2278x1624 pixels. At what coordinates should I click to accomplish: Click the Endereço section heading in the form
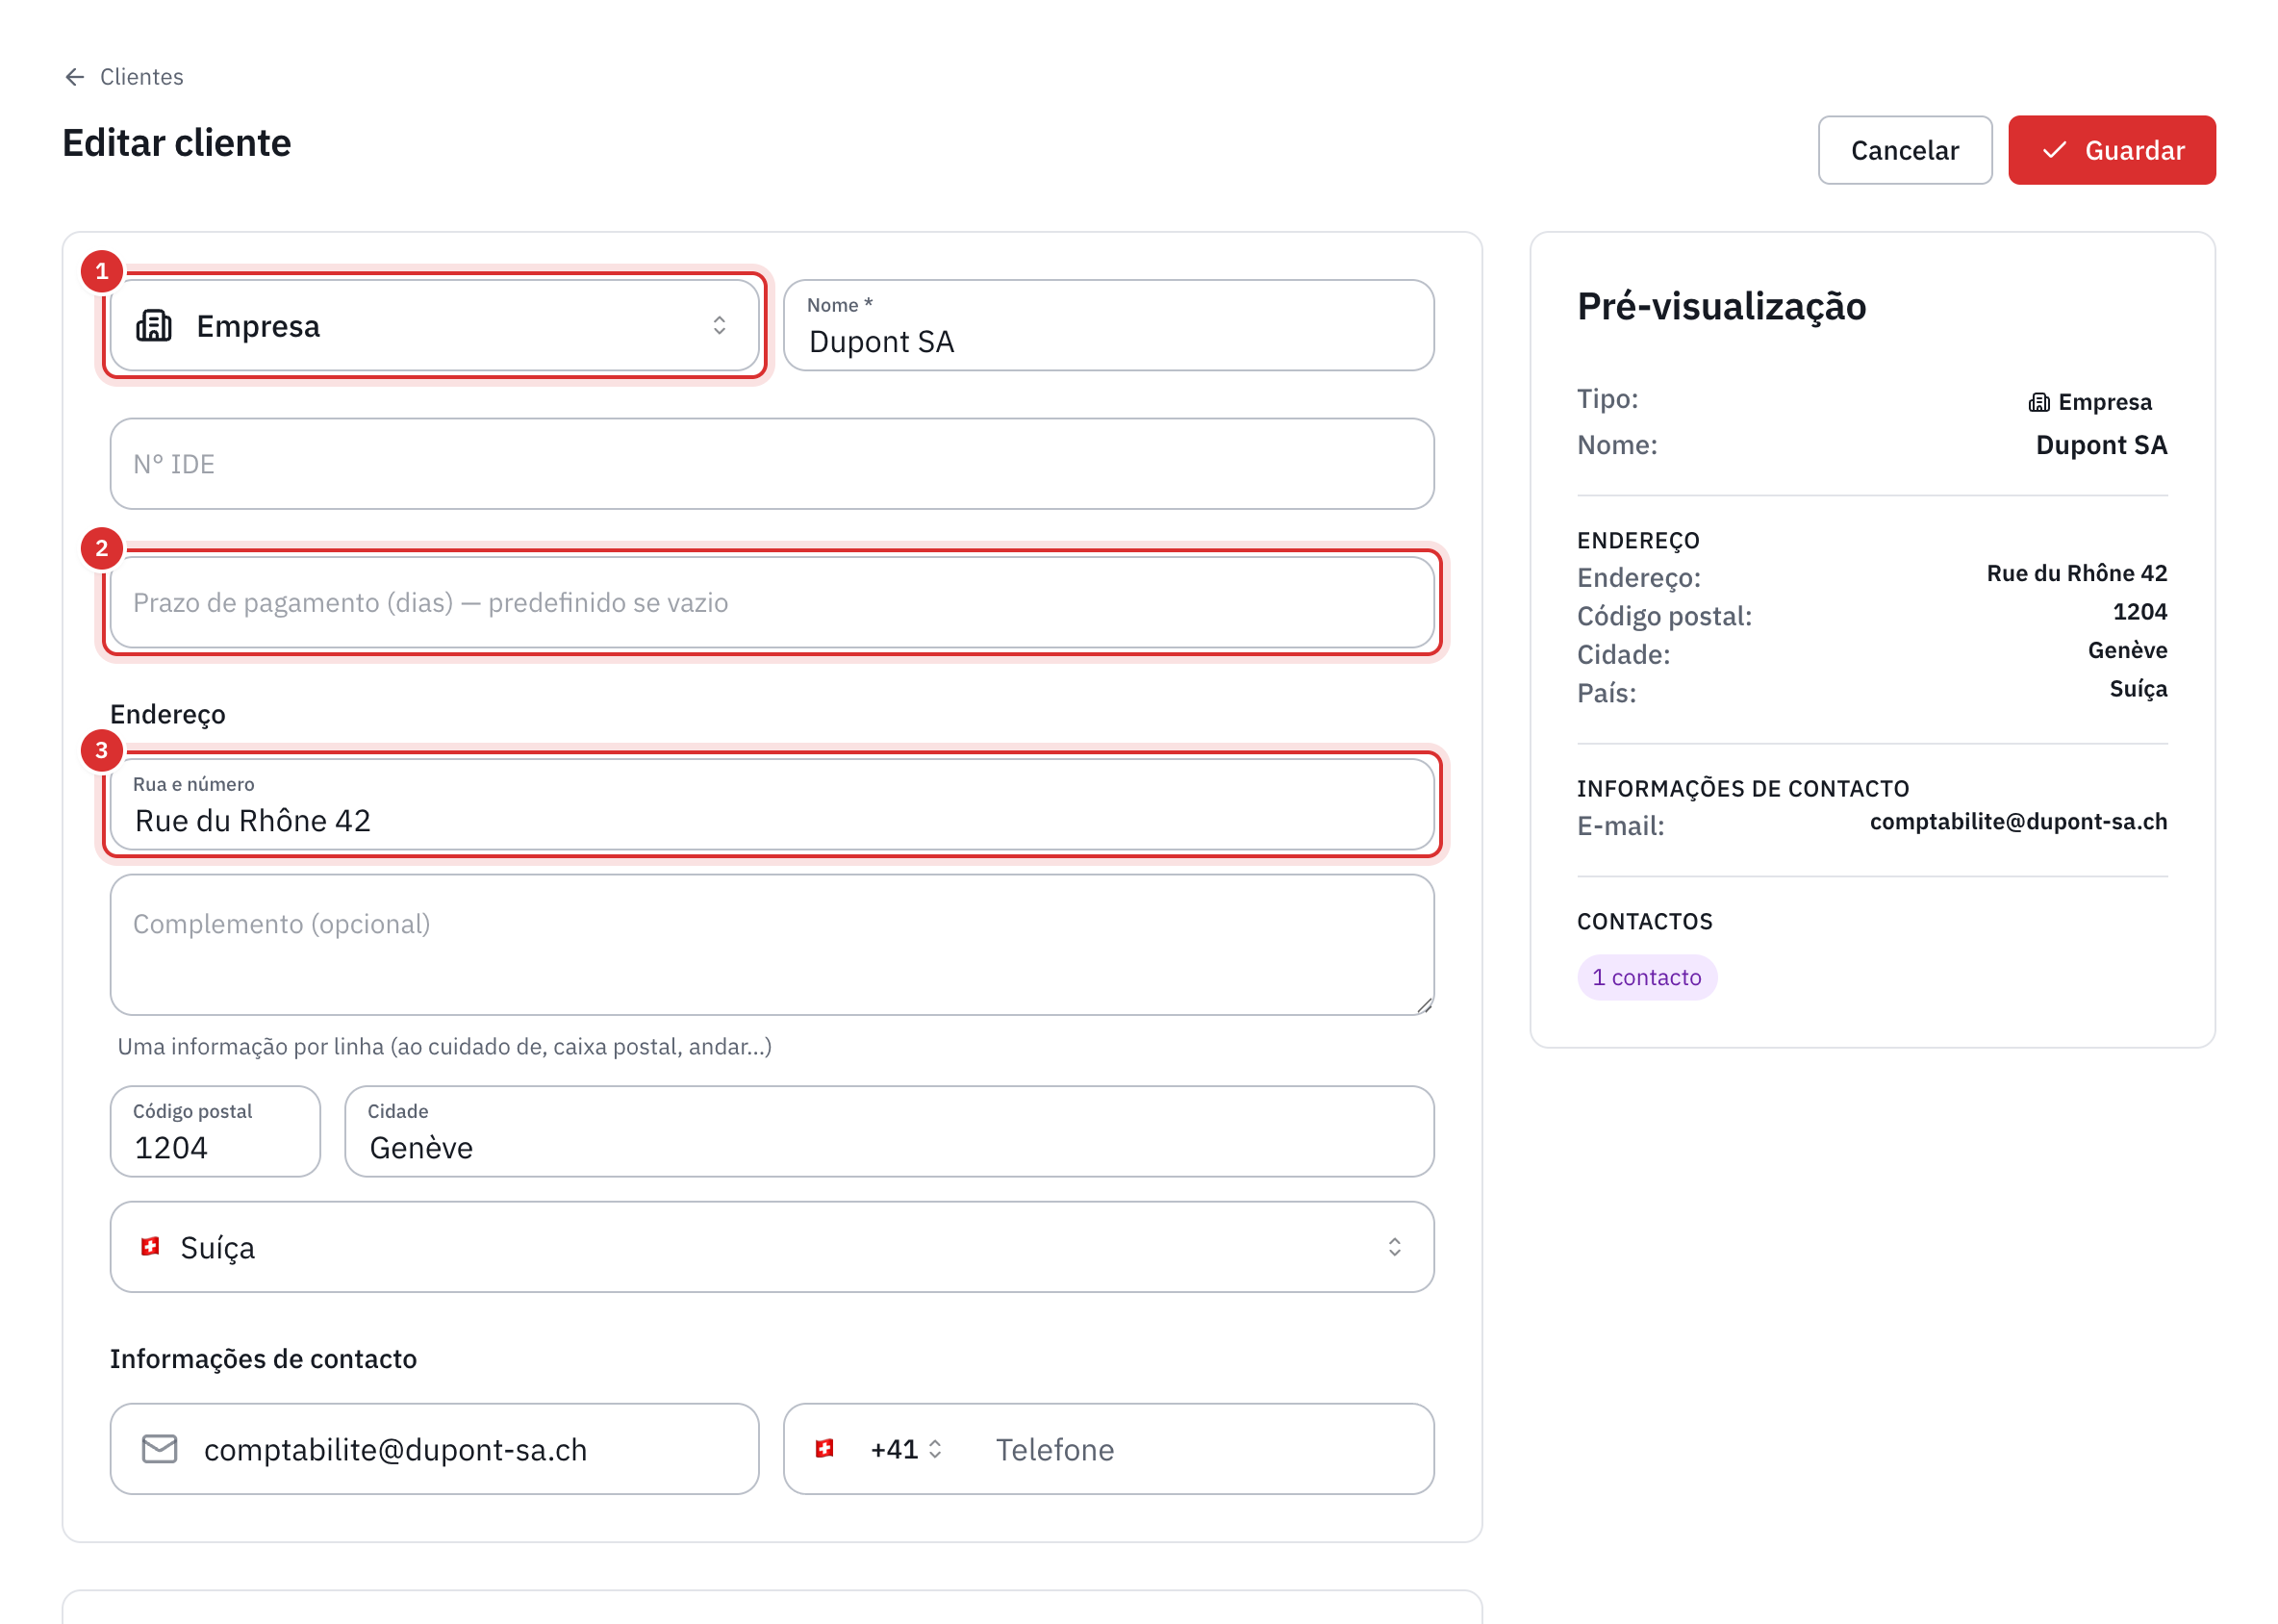pos(168,715)
